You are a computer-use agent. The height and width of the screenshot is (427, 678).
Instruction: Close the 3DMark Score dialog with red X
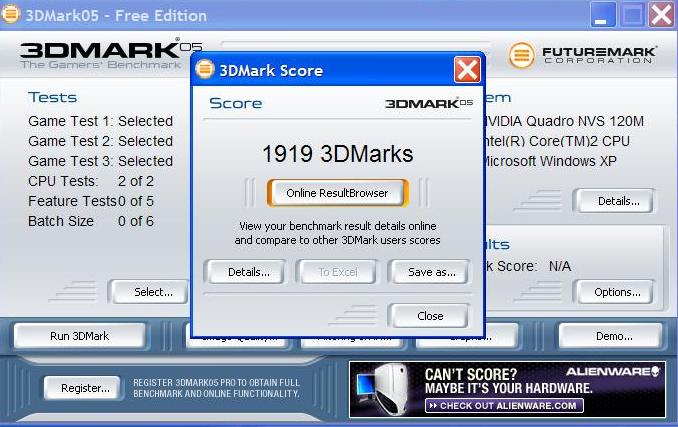[x=467, y=70]
